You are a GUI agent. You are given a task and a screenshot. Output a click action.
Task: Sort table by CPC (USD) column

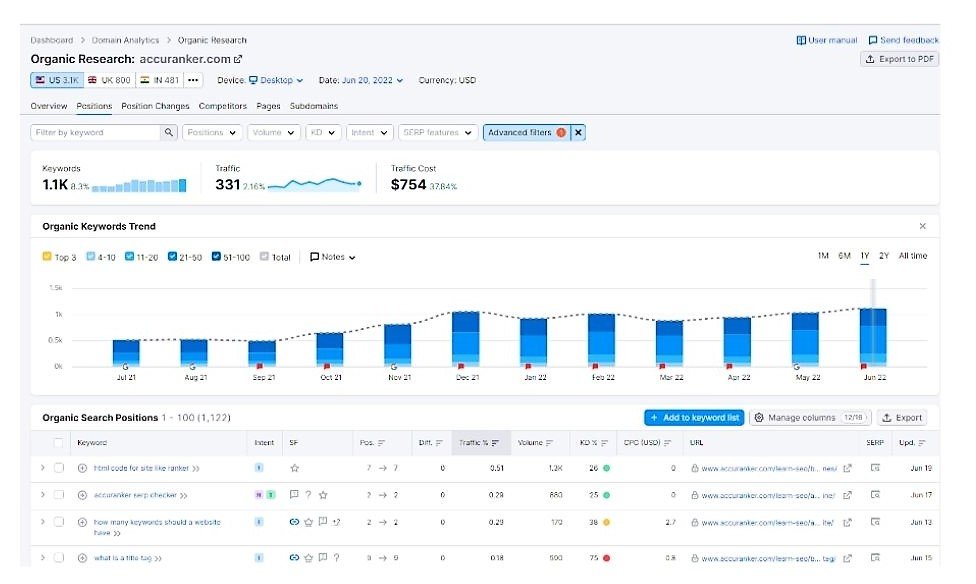(647, 443)
